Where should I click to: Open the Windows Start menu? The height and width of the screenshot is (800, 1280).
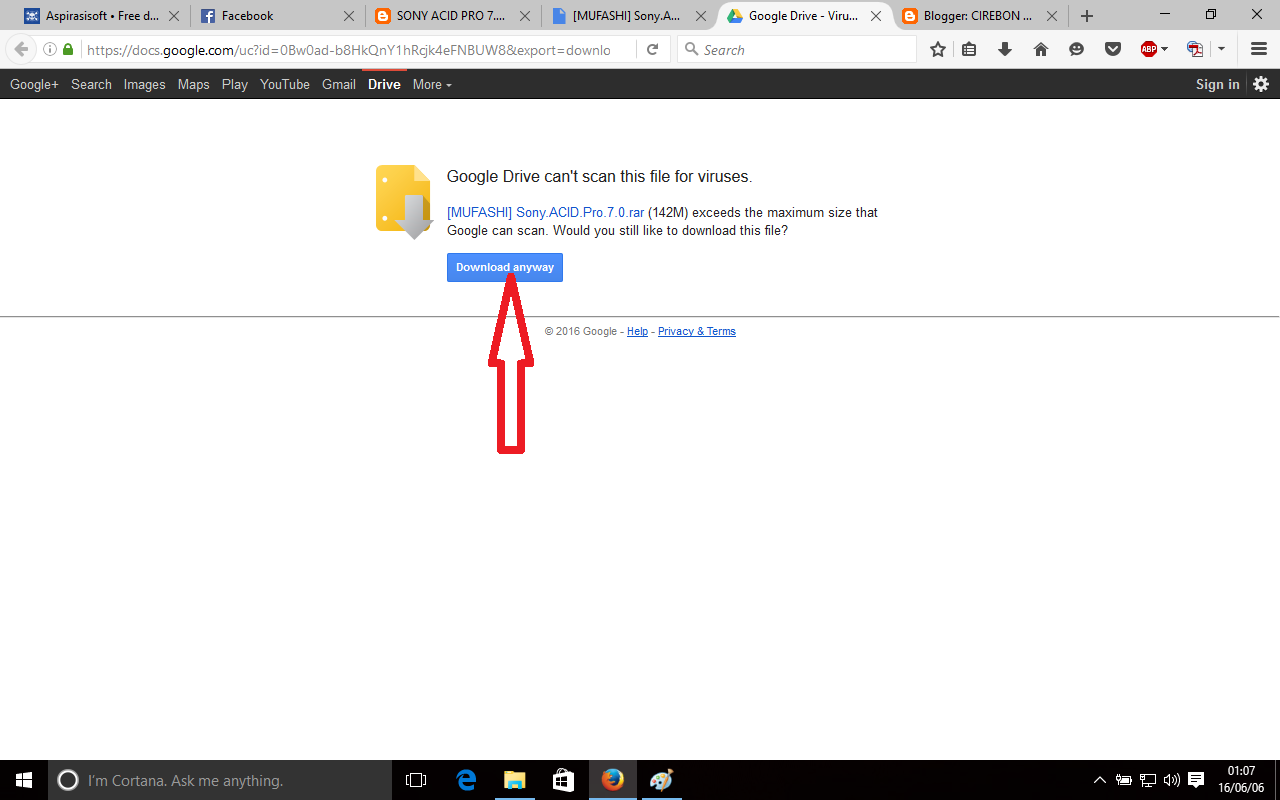click(24, 780)
